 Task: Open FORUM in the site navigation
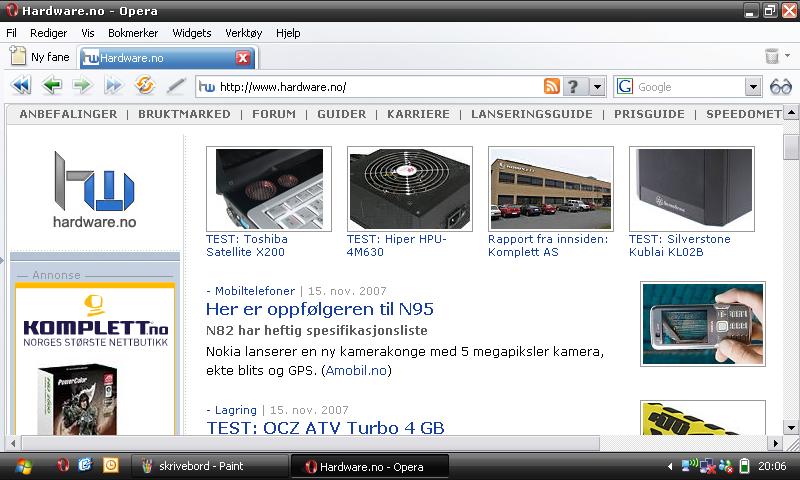[274, 114]
